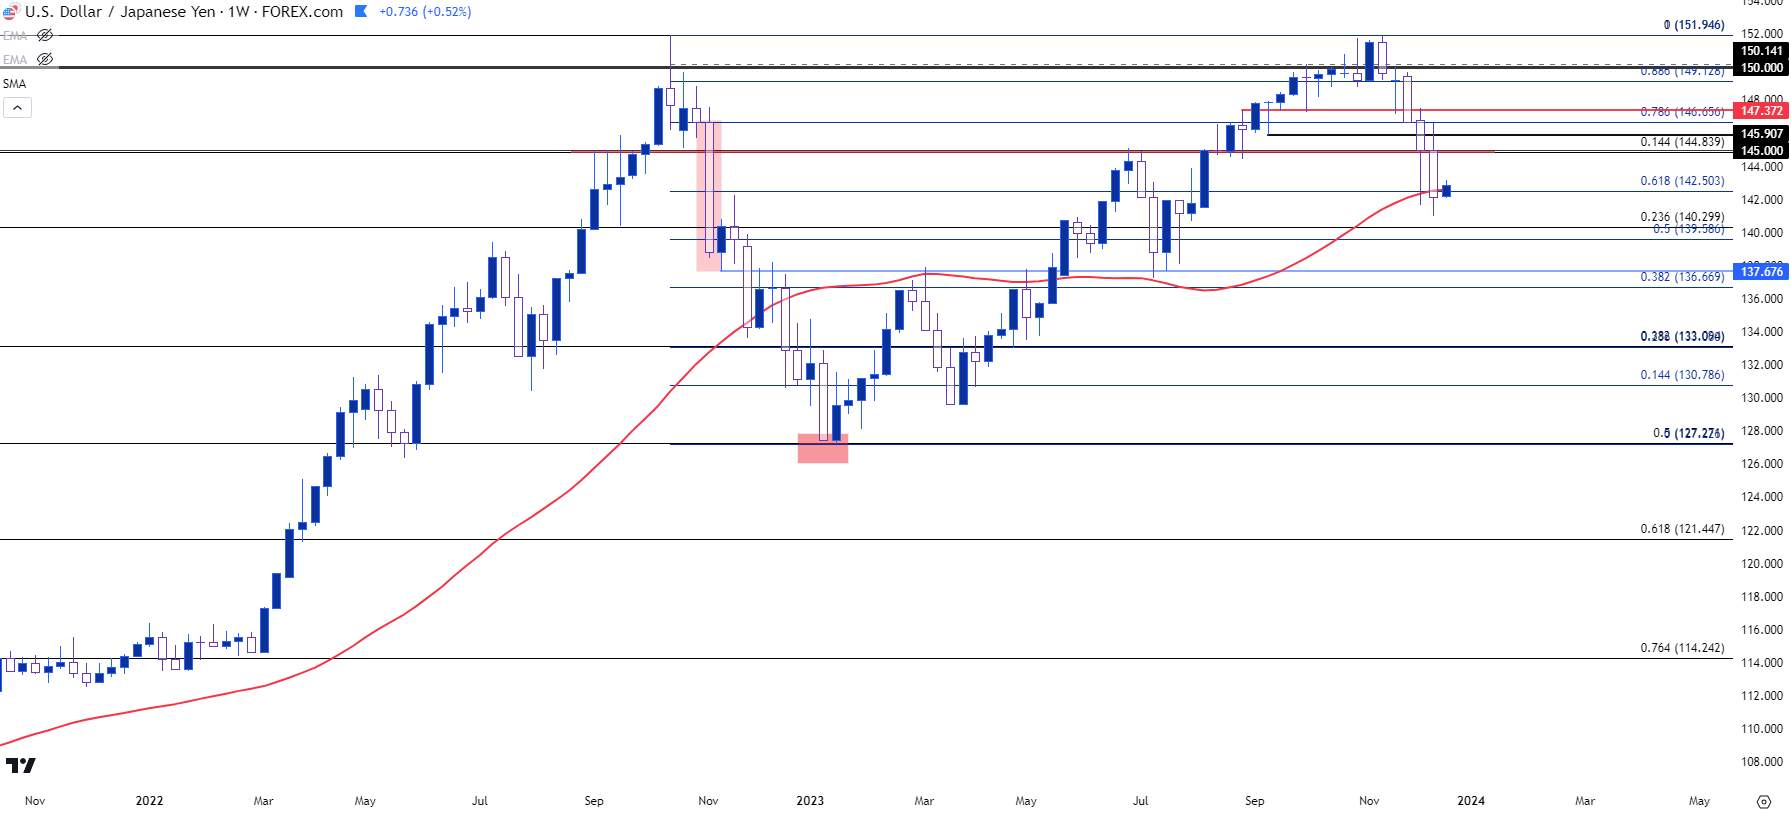Click the pink rectangle over the November 2022 drop

709,196
